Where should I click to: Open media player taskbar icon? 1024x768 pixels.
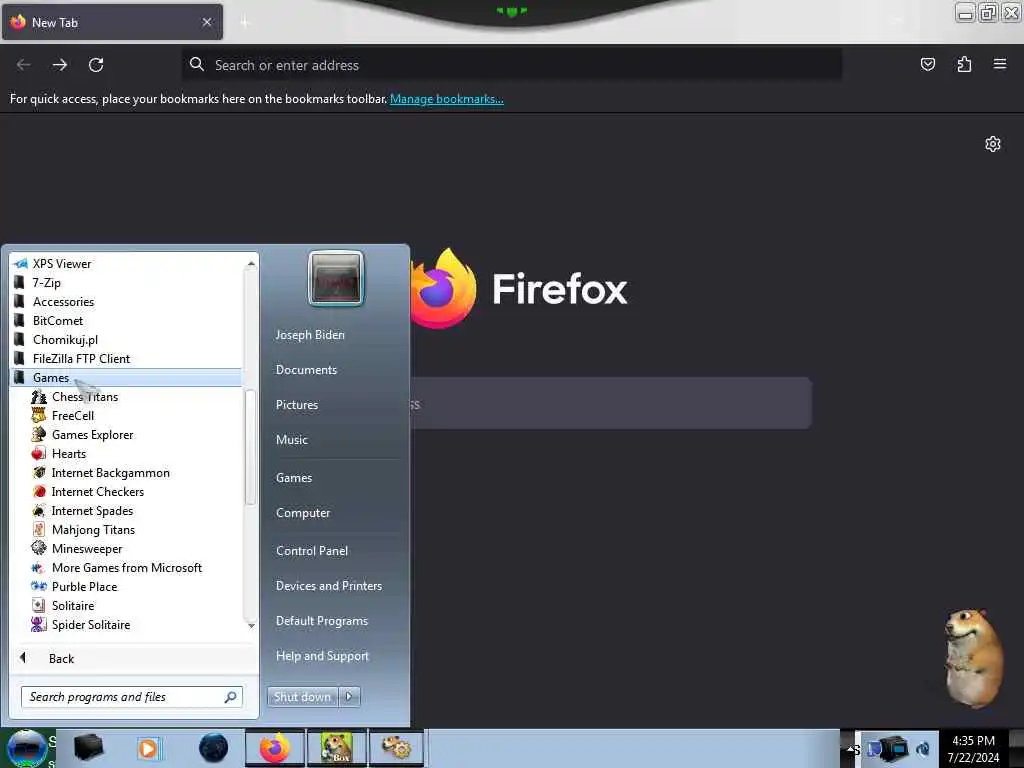pos(148,748)
